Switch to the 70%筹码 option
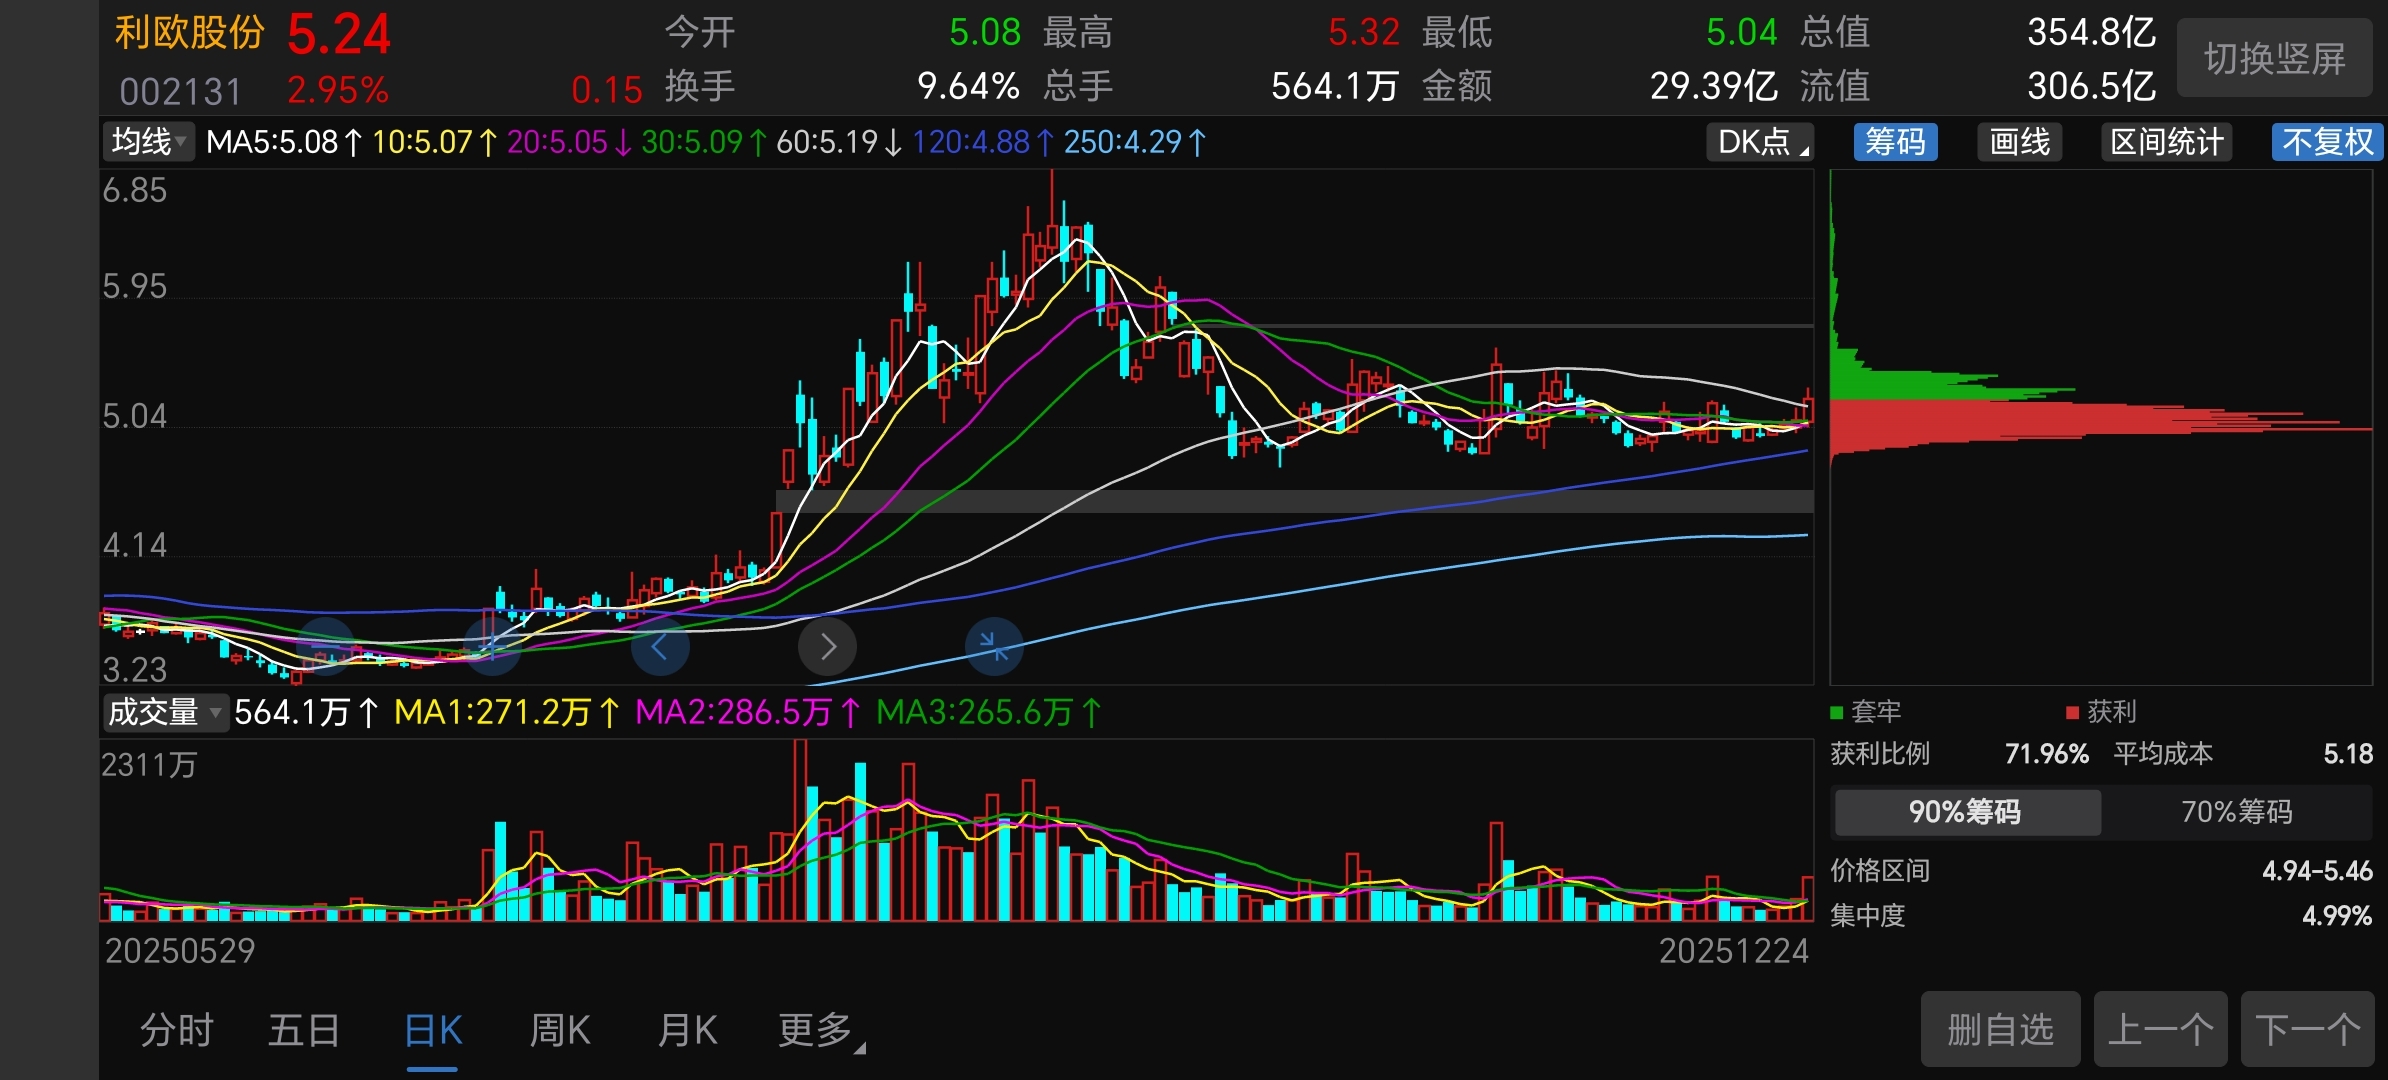This screenshot has height=1080, width=2388. 2236,811
